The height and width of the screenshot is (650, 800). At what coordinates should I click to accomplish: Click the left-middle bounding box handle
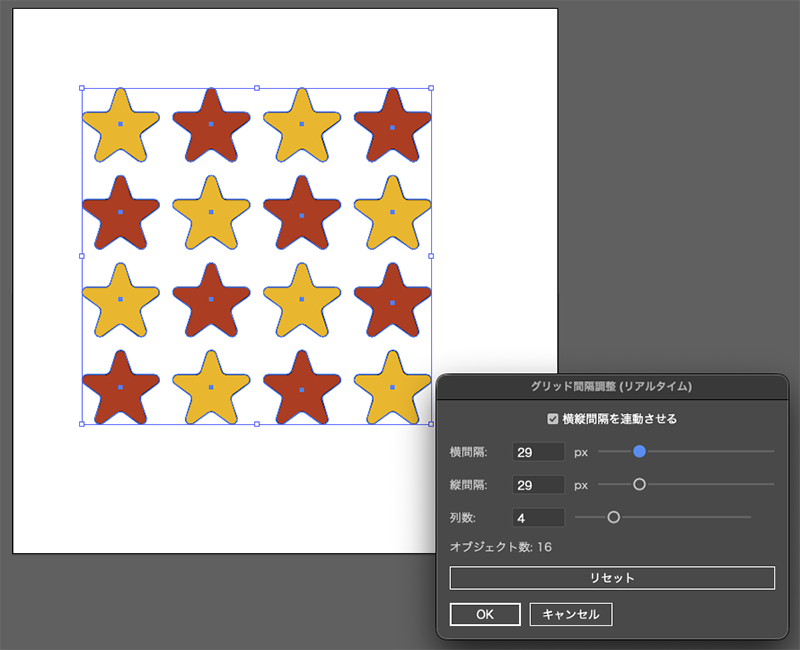(x=82, y=256)
